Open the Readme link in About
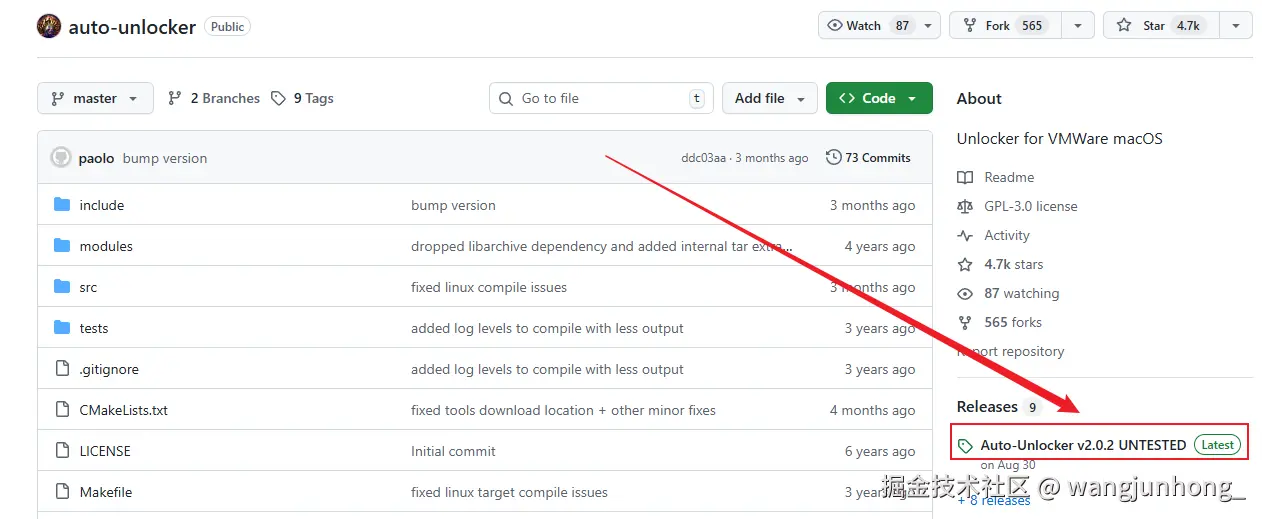The height and width of the screenshot is (519, 1262). coord(1009,177)
